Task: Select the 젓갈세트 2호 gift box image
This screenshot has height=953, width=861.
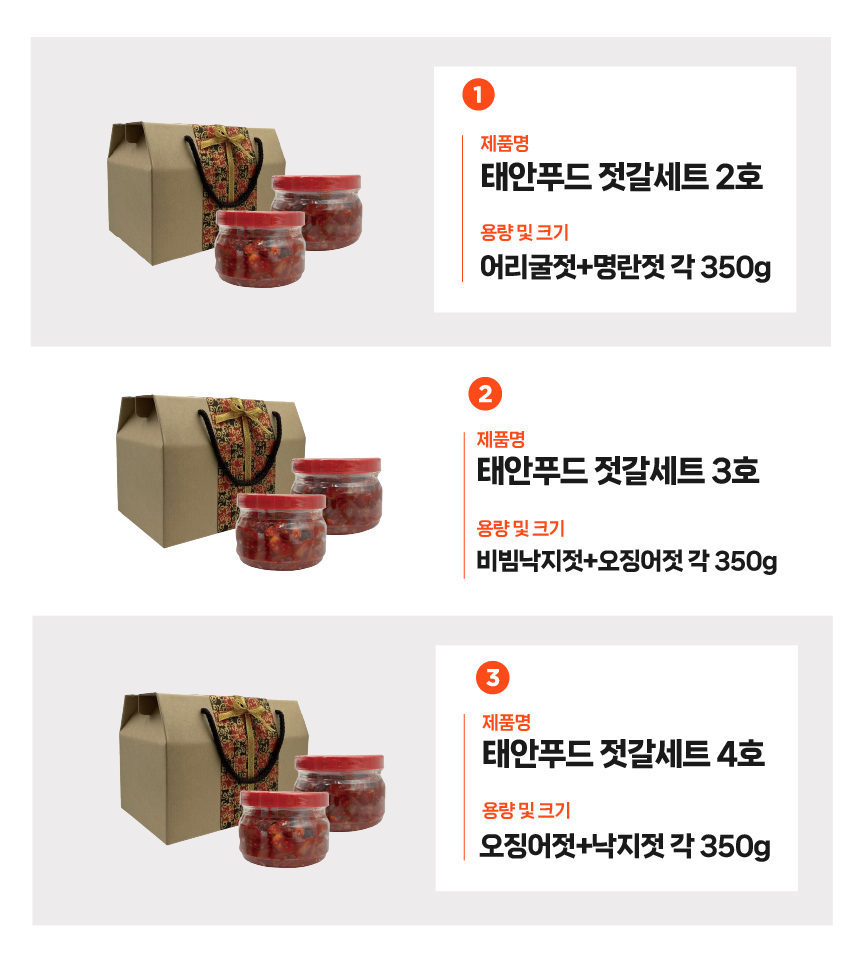Action: [235, 204]
